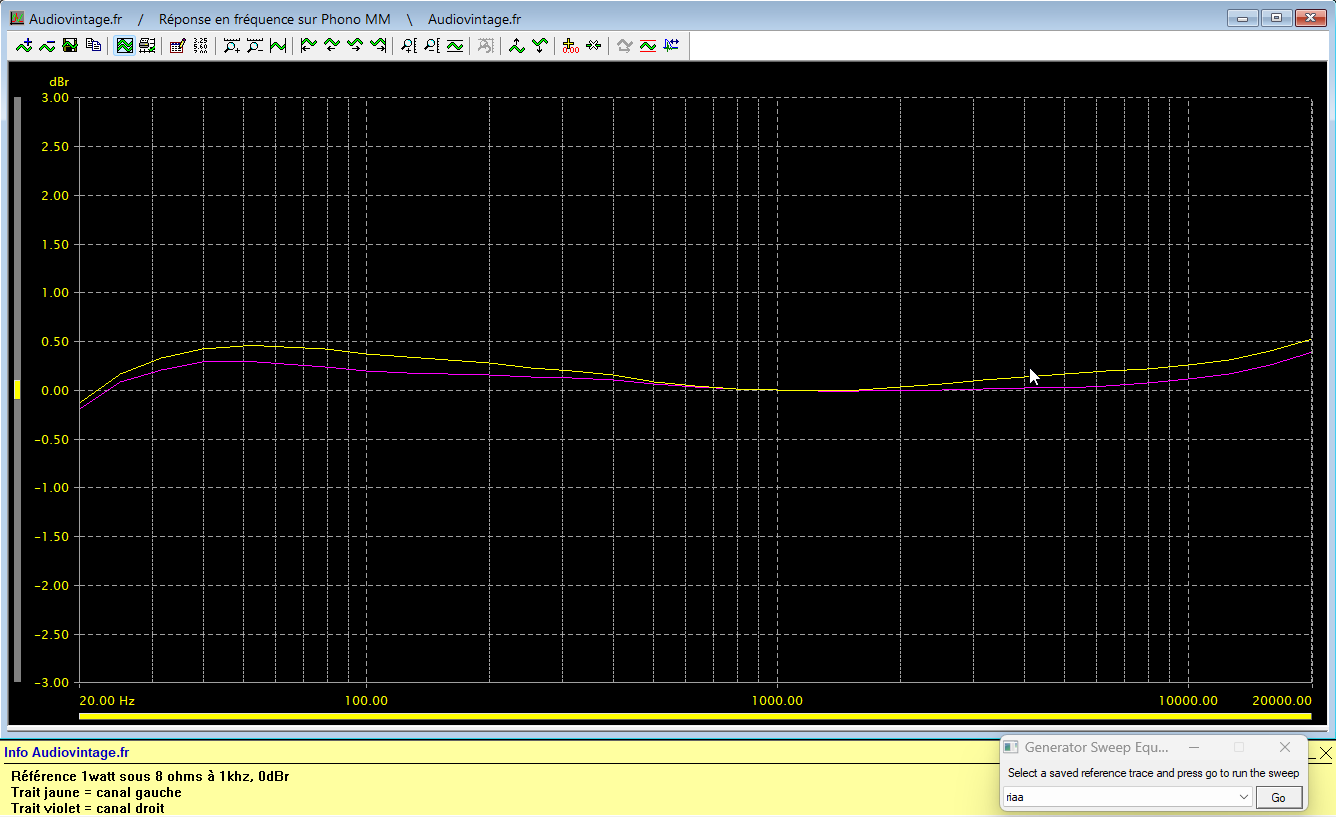The width and height of the screenshot is (1336, 817).
Task: Click the upward peak arrow icon
Action: [516, 45]
